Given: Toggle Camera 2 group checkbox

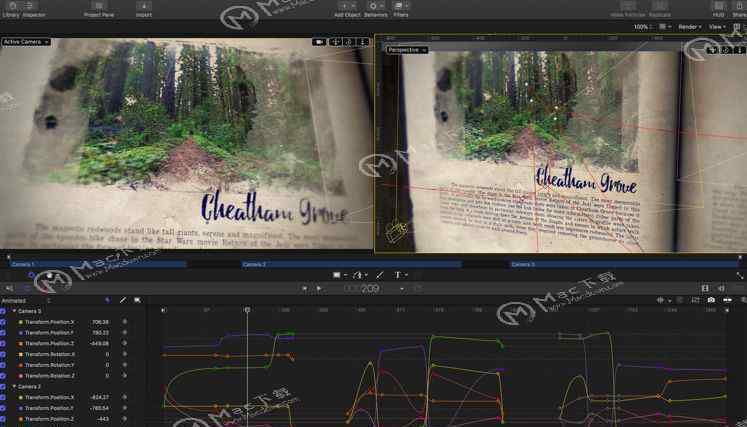Looking at the screenshot, I should (2, 386).
